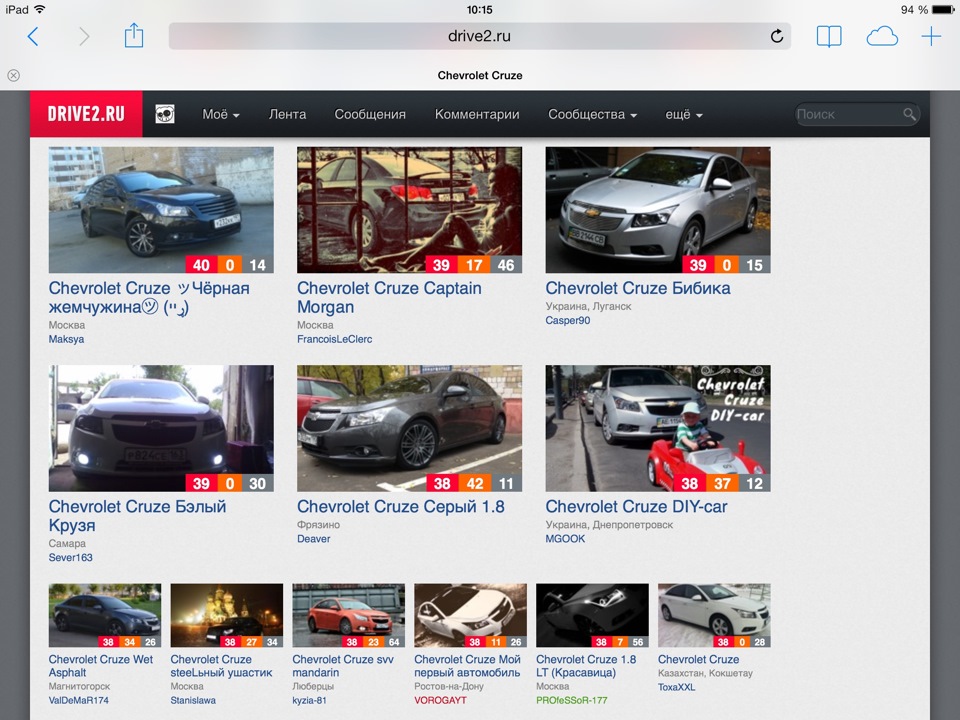Open Chevrolet Cruze Серый 1.8 title link

pos(401,506)
